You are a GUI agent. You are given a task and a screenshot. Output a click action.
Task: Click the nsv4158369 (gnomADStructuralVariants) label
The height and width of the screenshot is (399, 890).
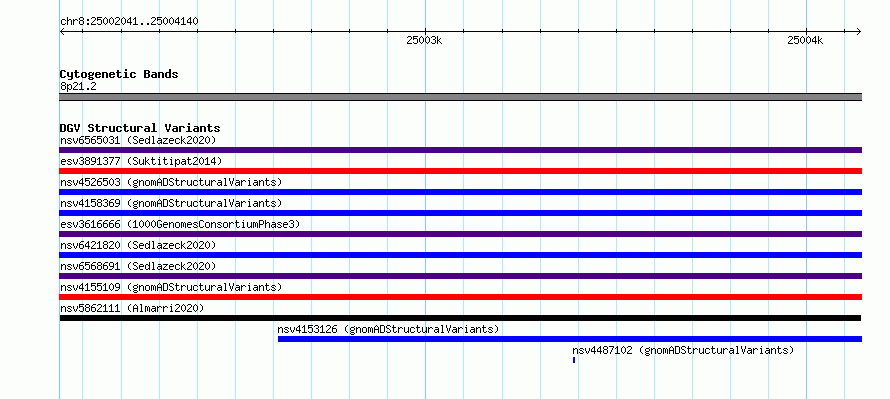coord(171,203)
